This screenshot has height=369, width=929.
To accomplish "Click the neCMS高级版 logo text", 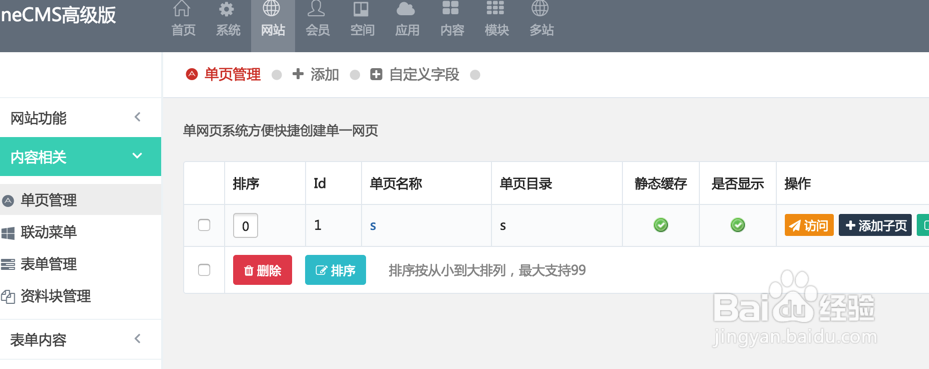I will click(58, 15).
